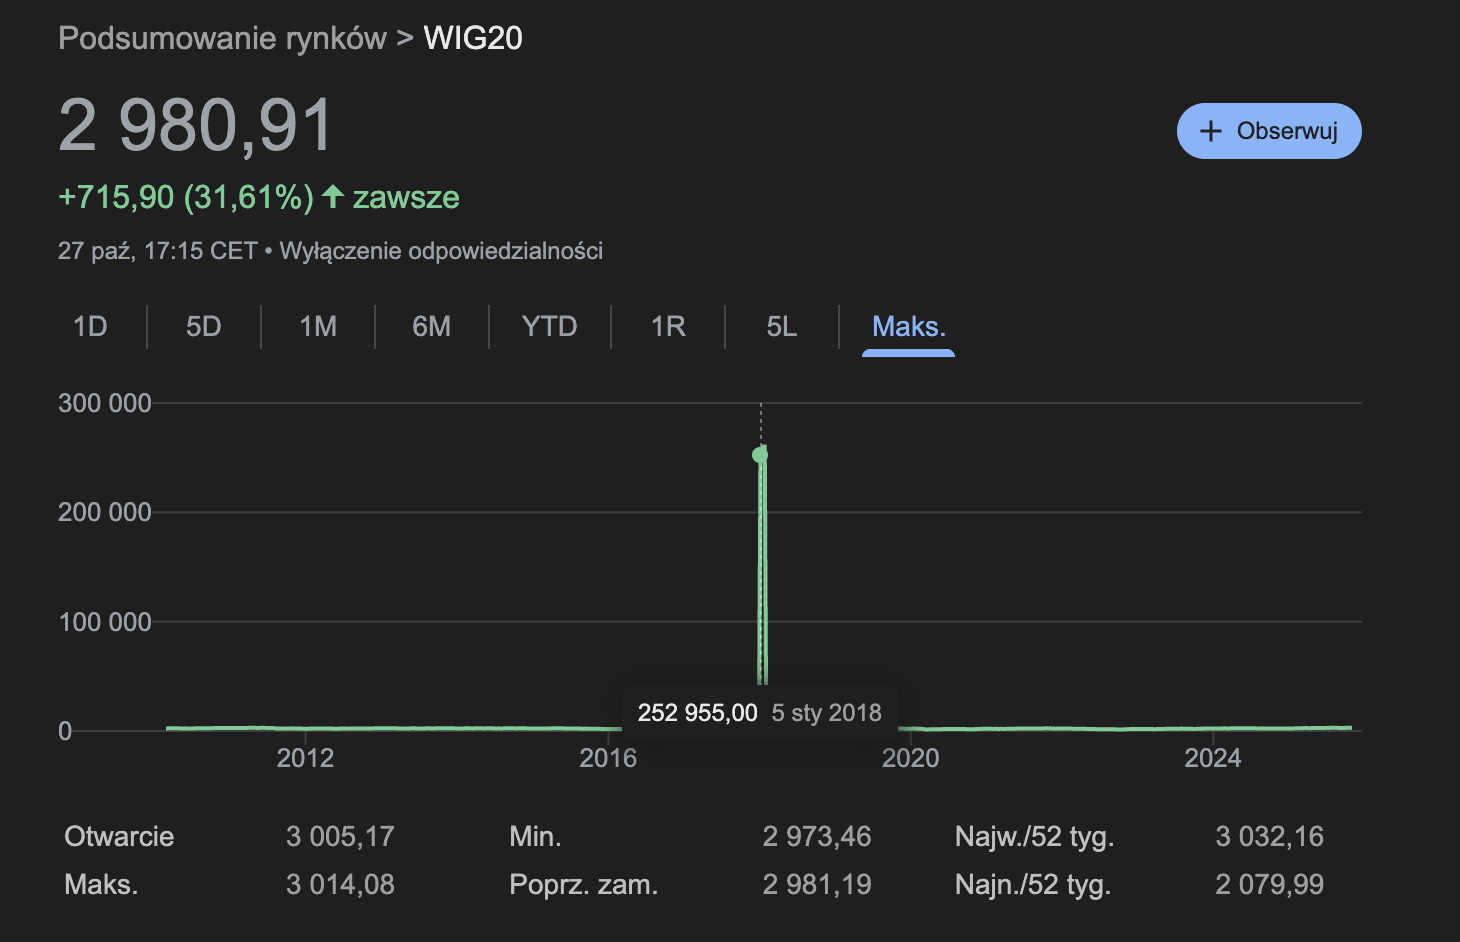
Task: Open the Wyłączenie odpowiedzialności disclaimer link
Action: coord(441,251)
